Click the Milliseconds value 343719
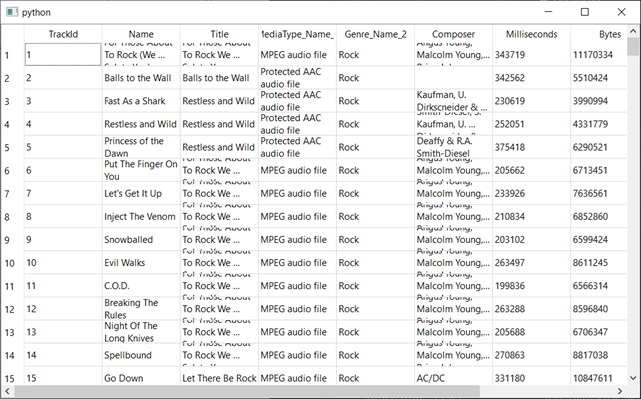Screen dimensions: 641x399 tap(531, 55)
